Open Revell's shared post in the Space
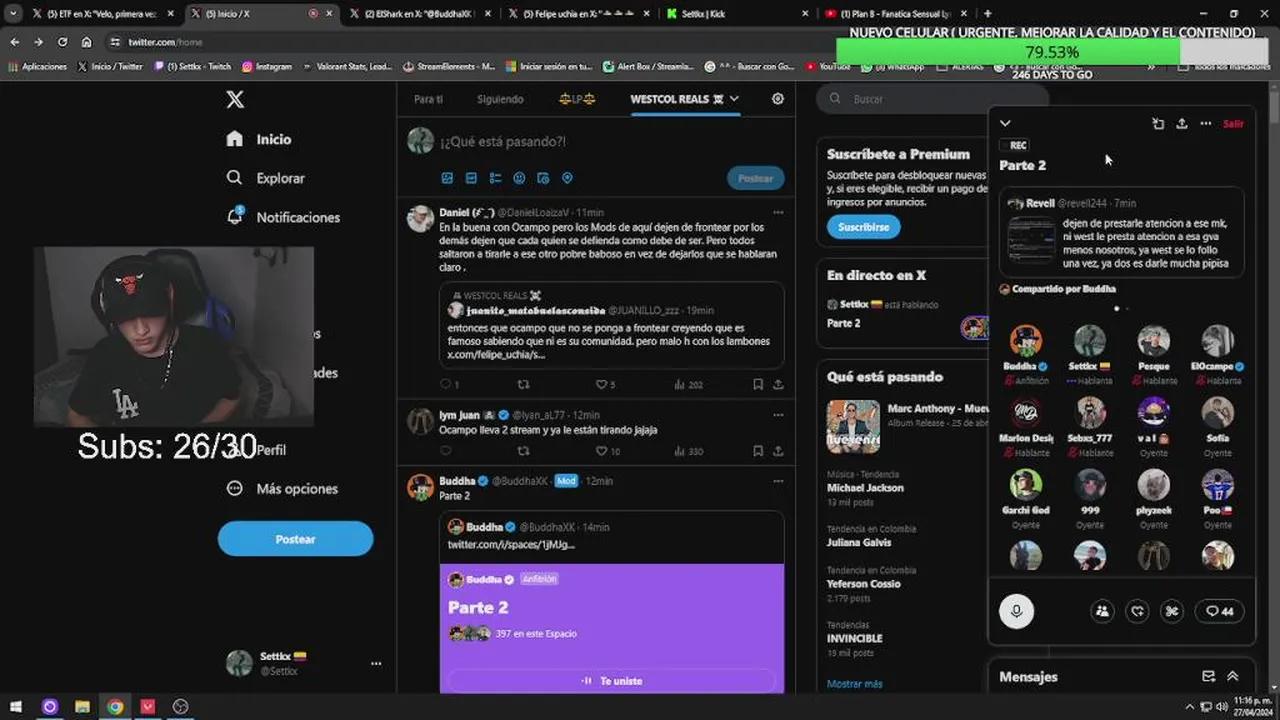 tap(1122, 231)
